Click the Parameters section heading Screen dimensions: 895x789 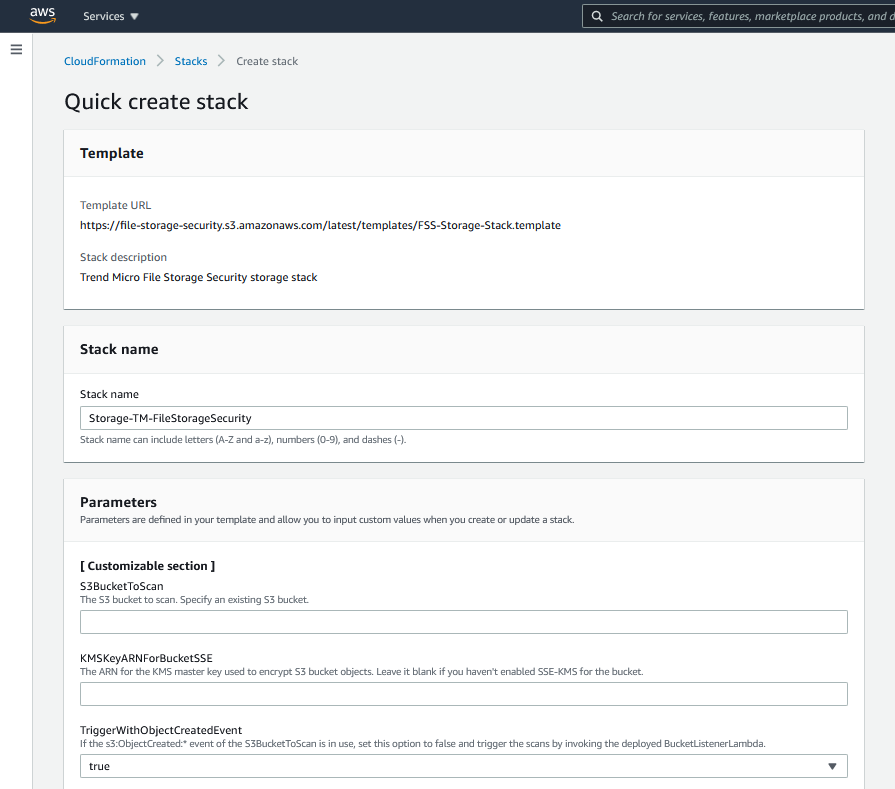pyautogui.click(x=118, y=502)
